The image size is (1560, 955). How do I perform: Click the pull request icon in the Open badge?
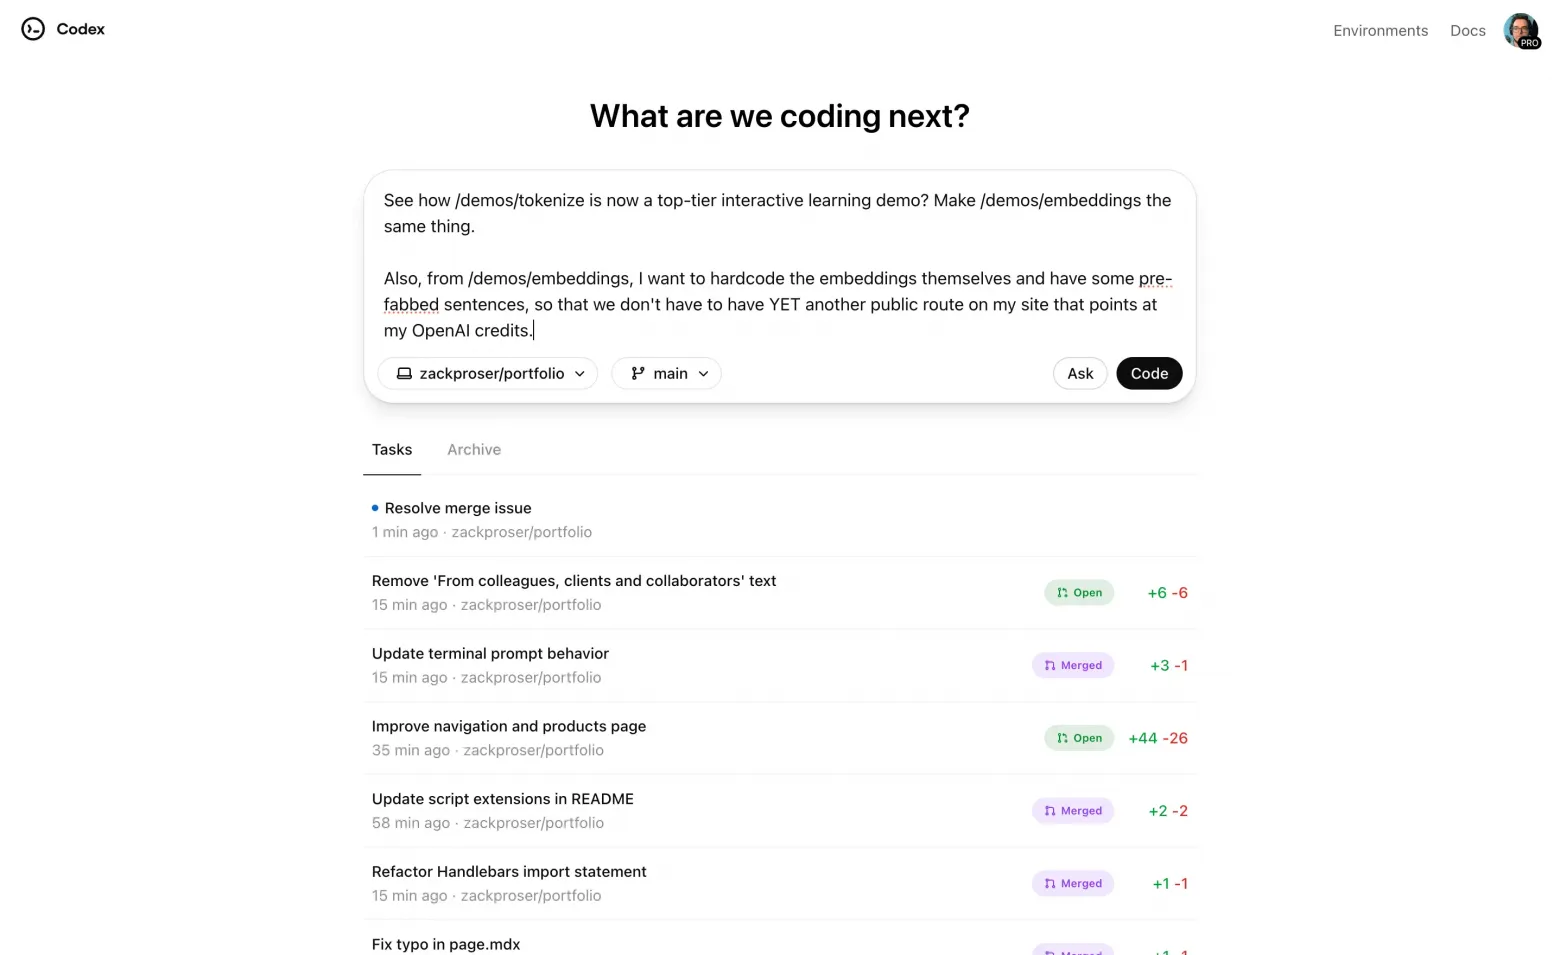pyautogui.click(x=1062, y=592)
